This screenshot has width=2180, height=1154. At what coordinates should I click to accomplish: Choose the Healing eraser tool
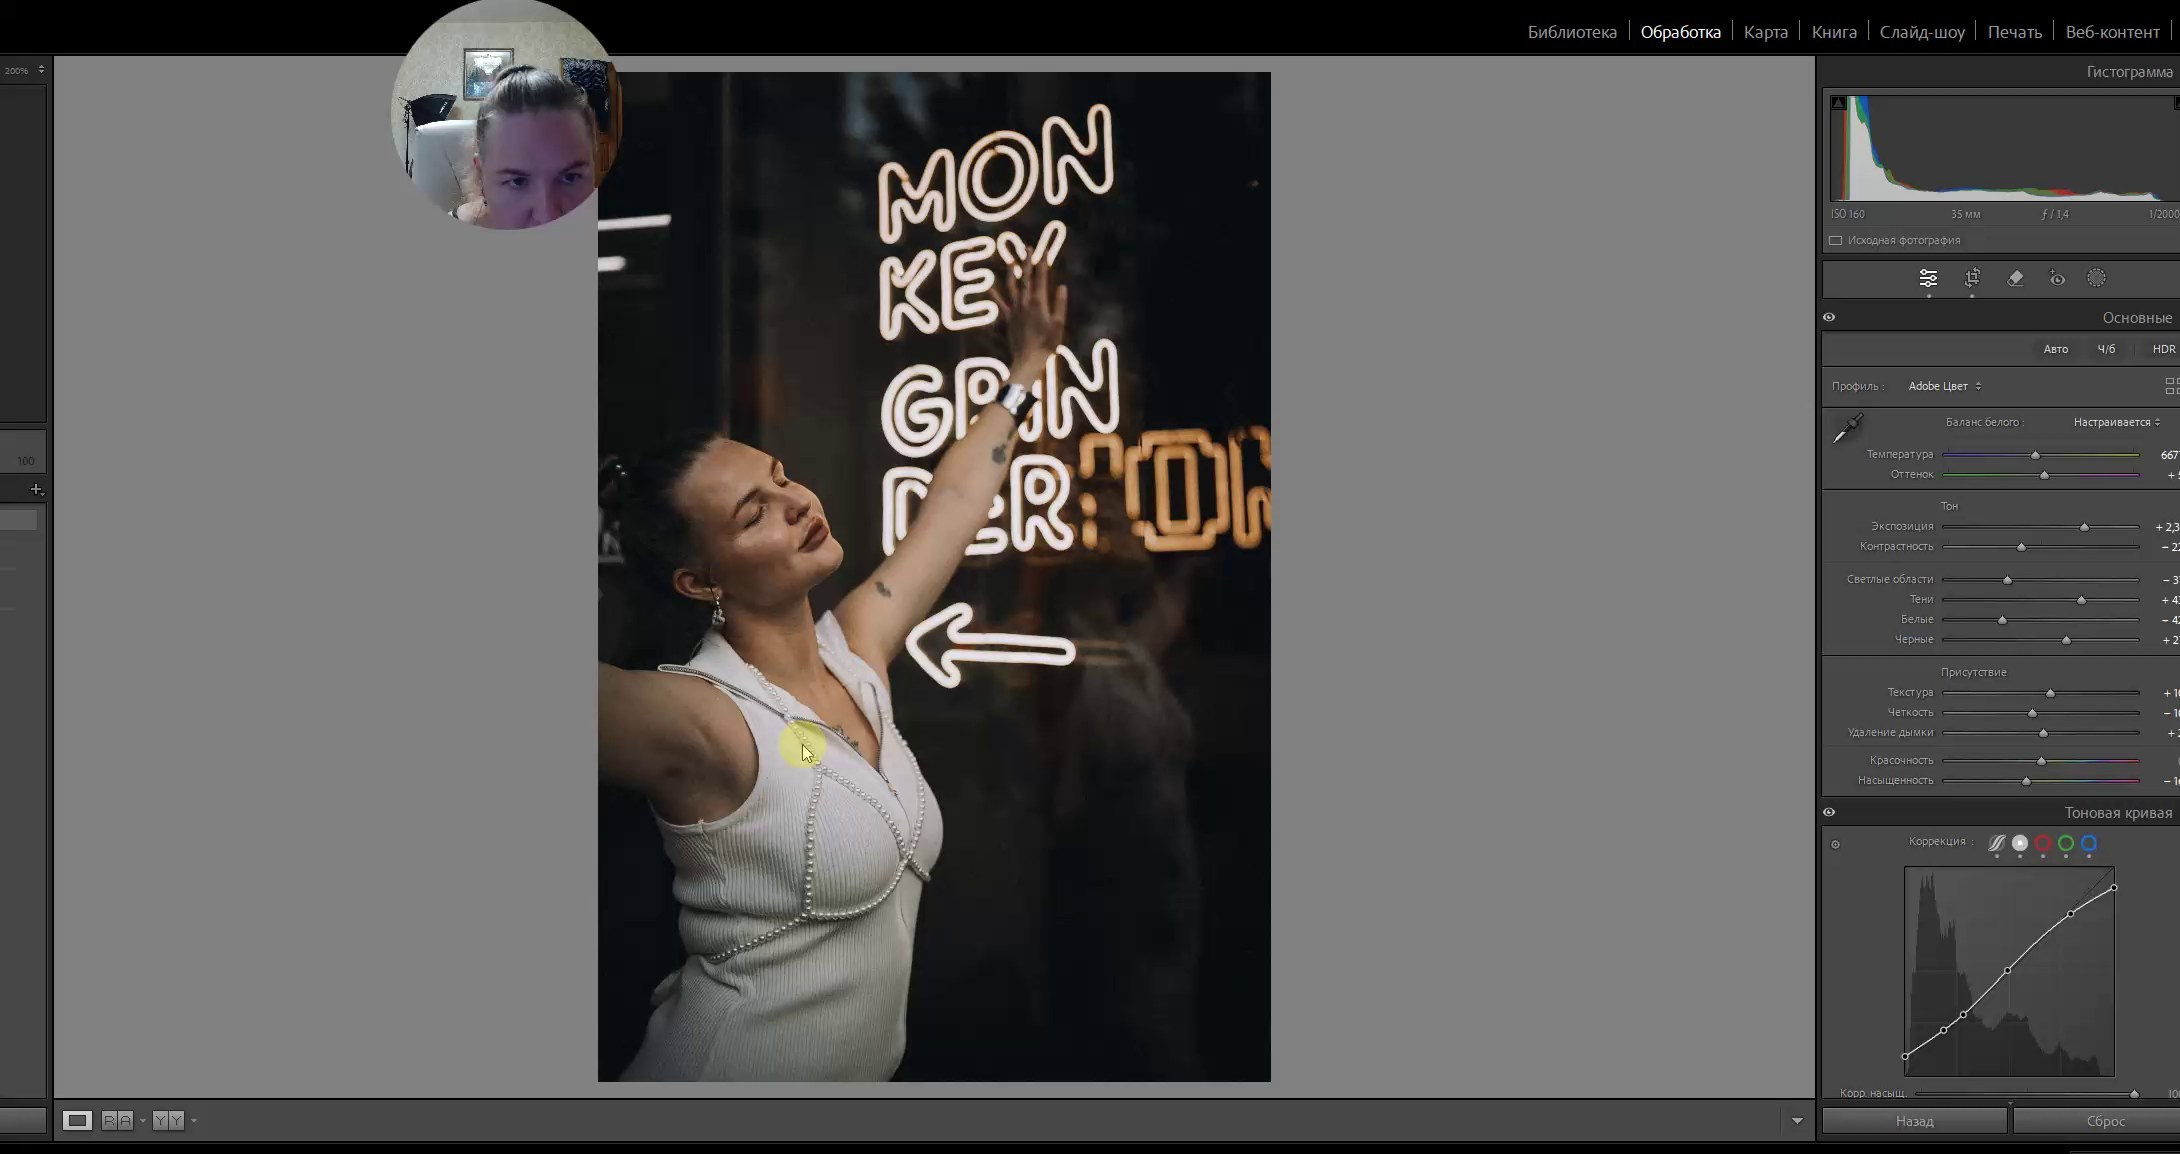[x=2015, y=278]
